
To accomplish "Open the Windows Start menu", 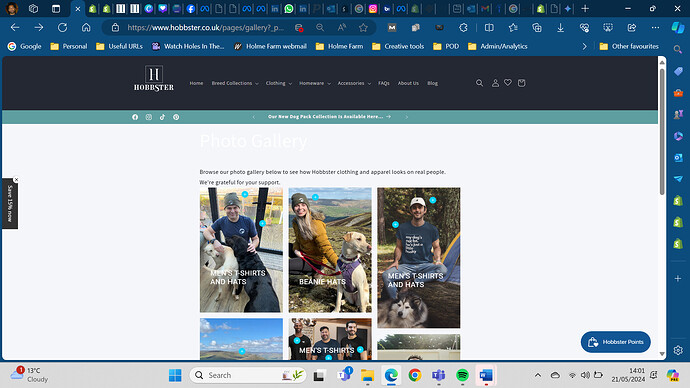I will coord(175,375).
